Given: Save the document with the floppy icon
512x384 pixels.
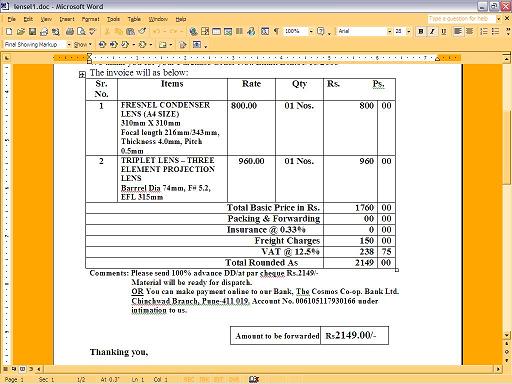Looking at the screenshot, I should coord(32,31).
